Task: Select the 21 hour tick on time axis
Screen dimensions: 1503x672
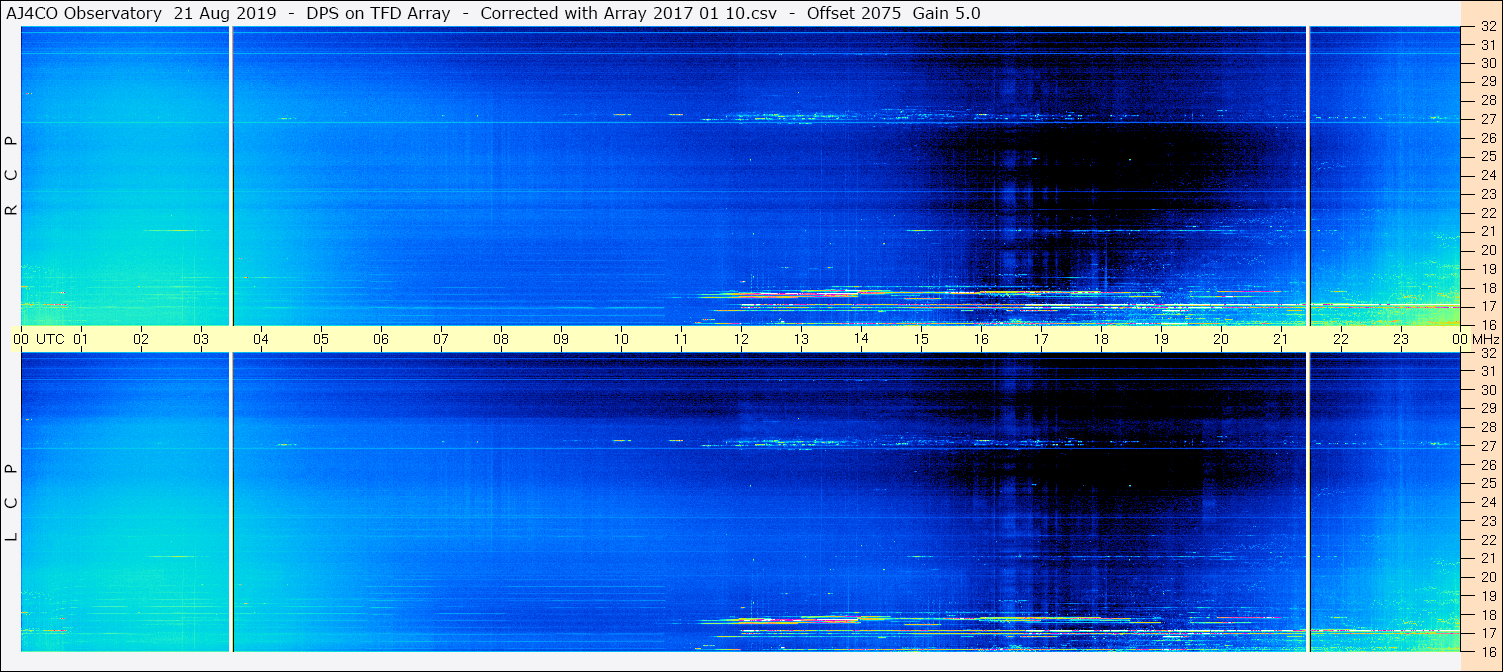Action: pos(1281,339)
